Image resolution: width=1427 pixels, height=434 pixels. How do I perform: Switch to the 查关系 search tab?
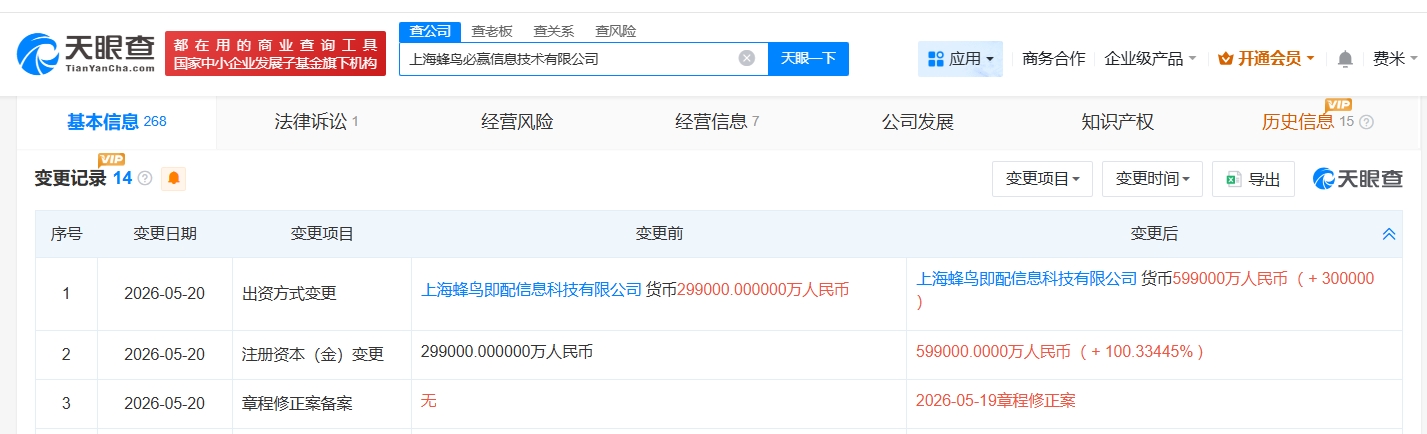[553, 31]
